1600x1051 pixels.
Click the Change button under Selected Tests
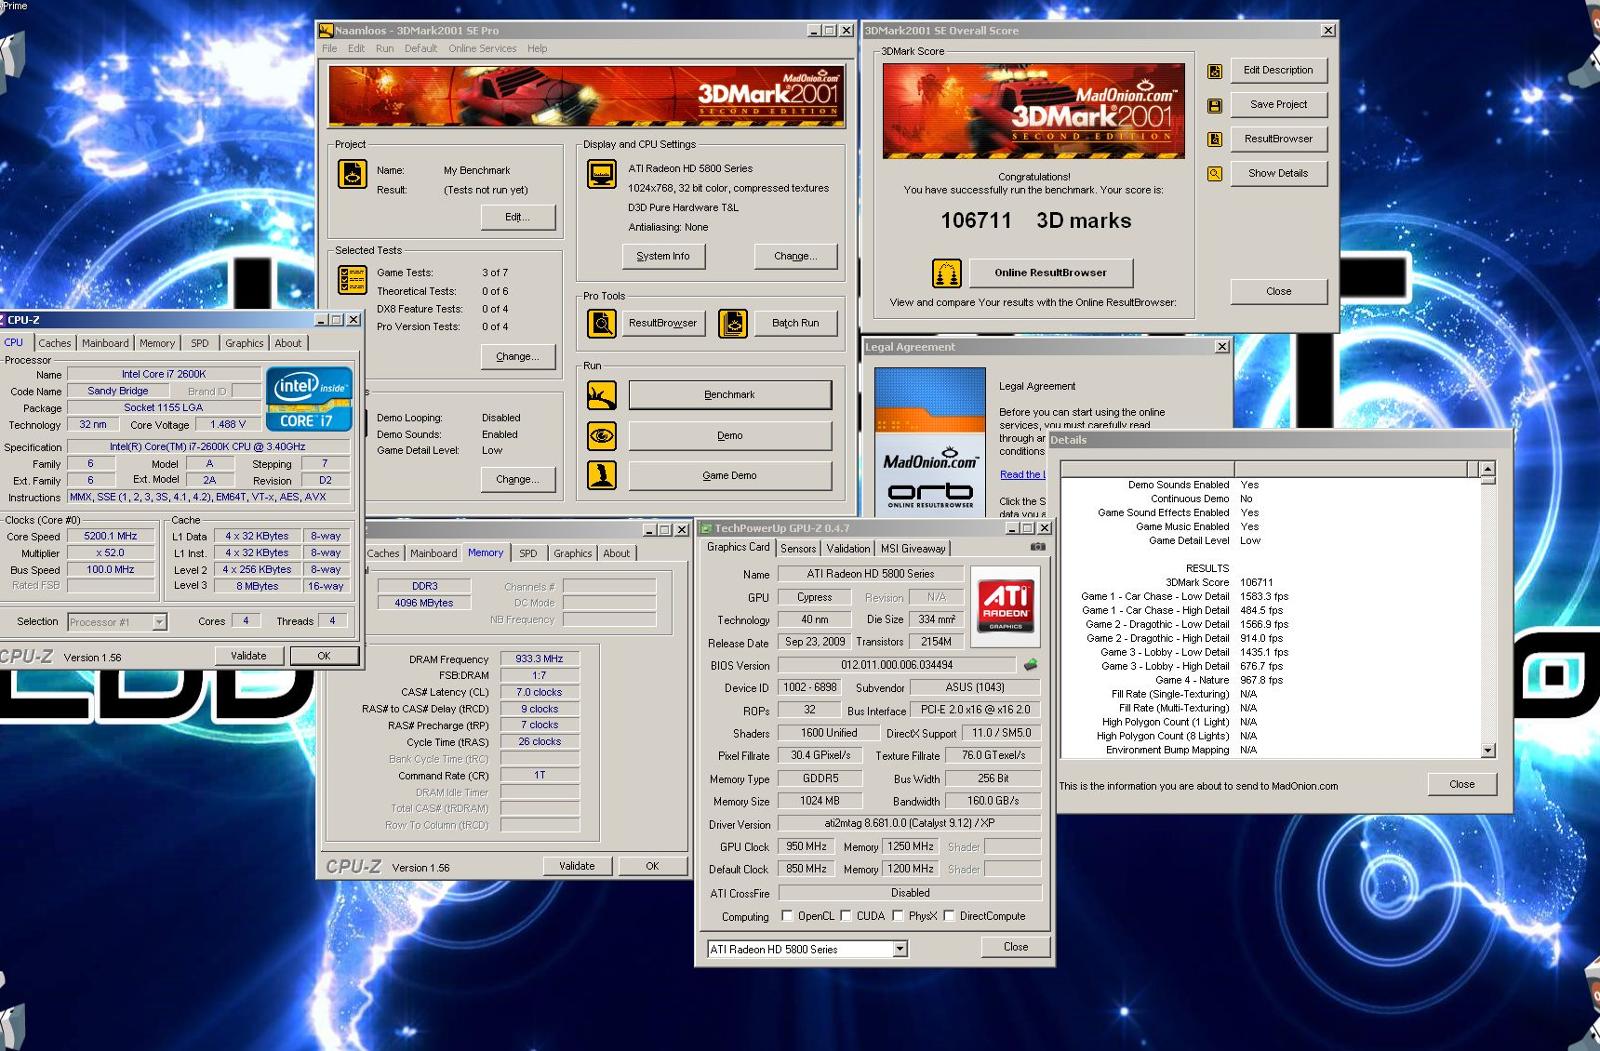(x=517, y=356)
